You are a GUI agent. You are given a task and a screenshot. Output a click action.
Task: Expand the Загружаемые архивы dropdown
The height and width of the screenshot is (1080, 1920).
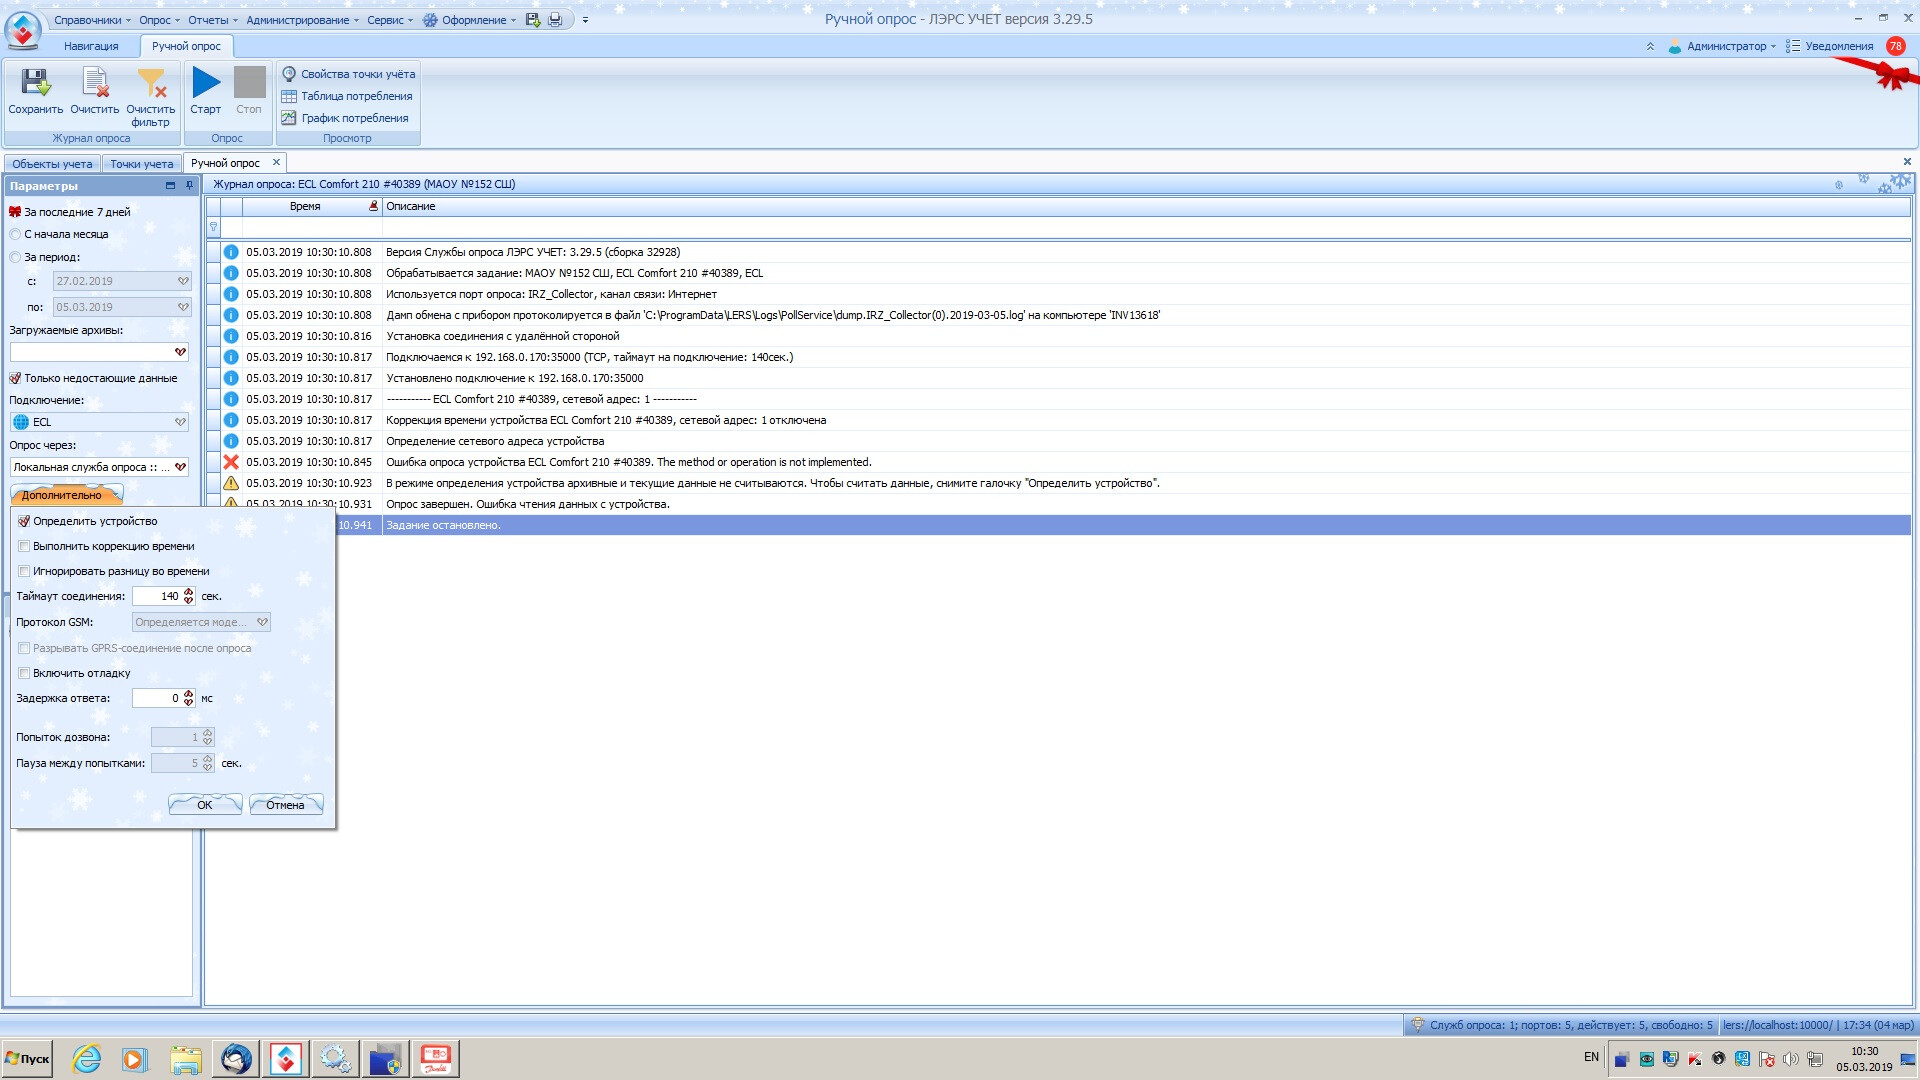point(180,352)
